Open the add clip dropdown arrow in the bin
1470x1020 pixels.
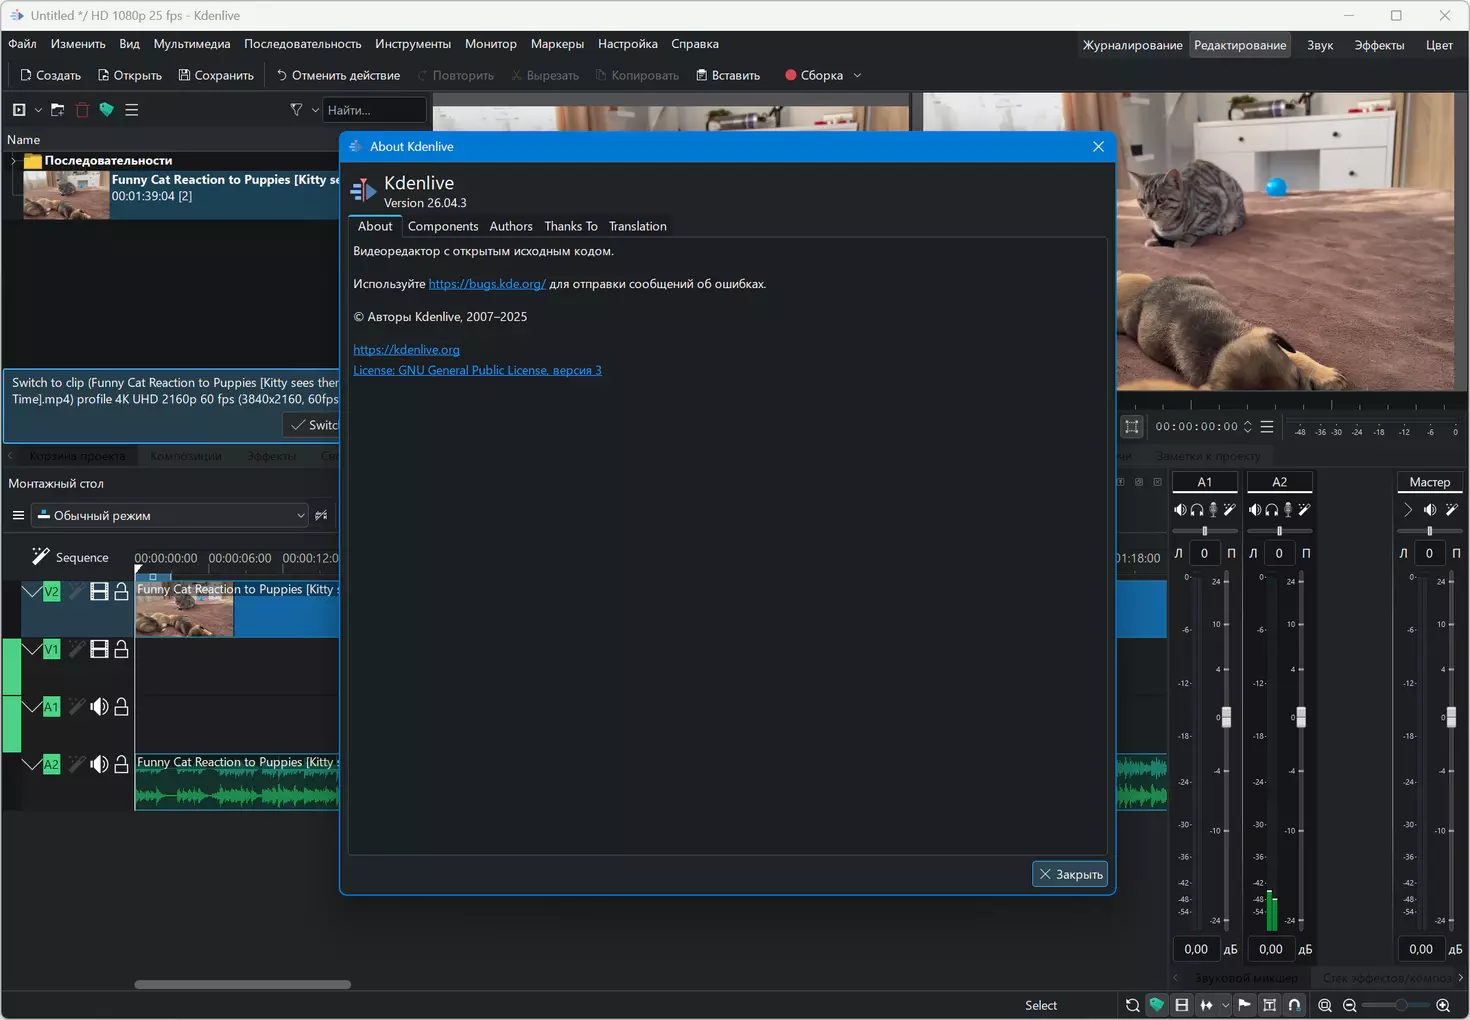pos(38,110)
